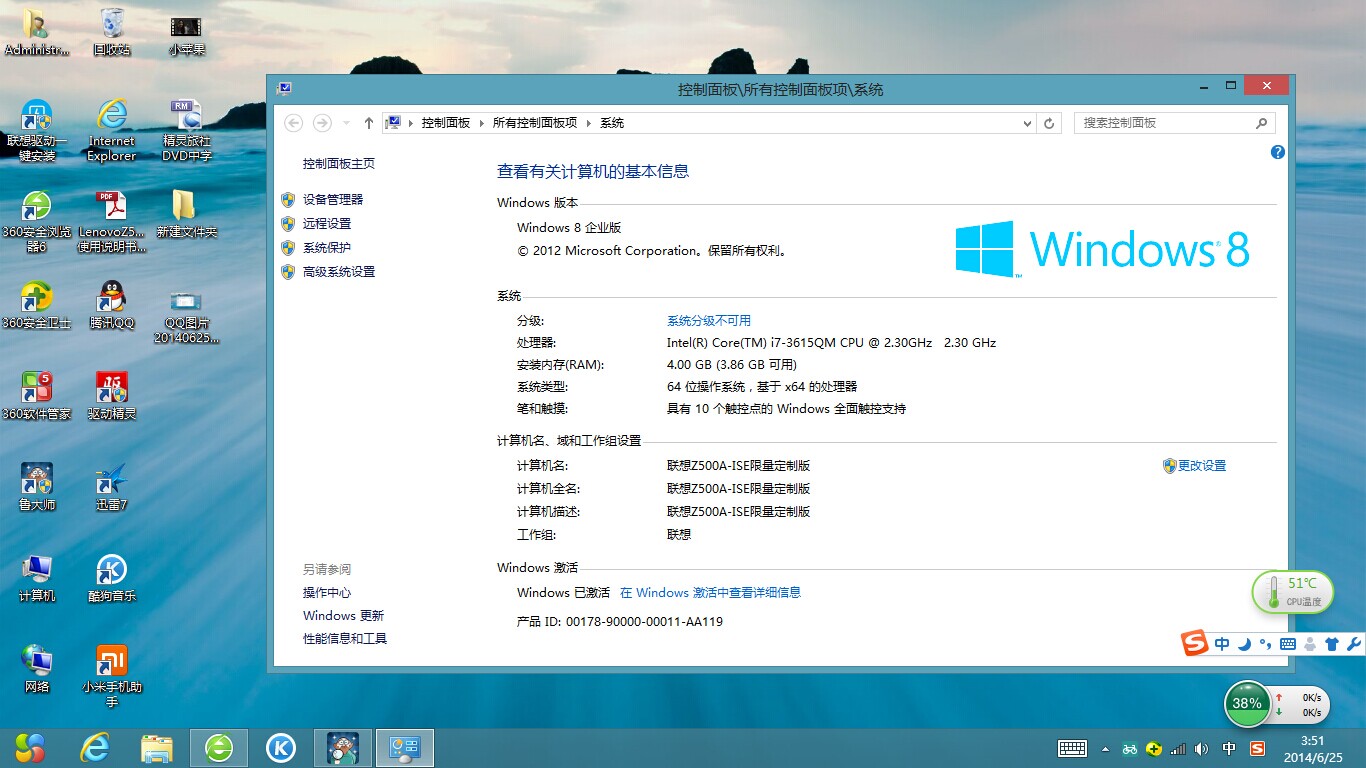Image resolution: width=1366 pixels, height=768 pixels.
Task: Click the Sogou S logo on IME bar
Action: [1195, 643]
